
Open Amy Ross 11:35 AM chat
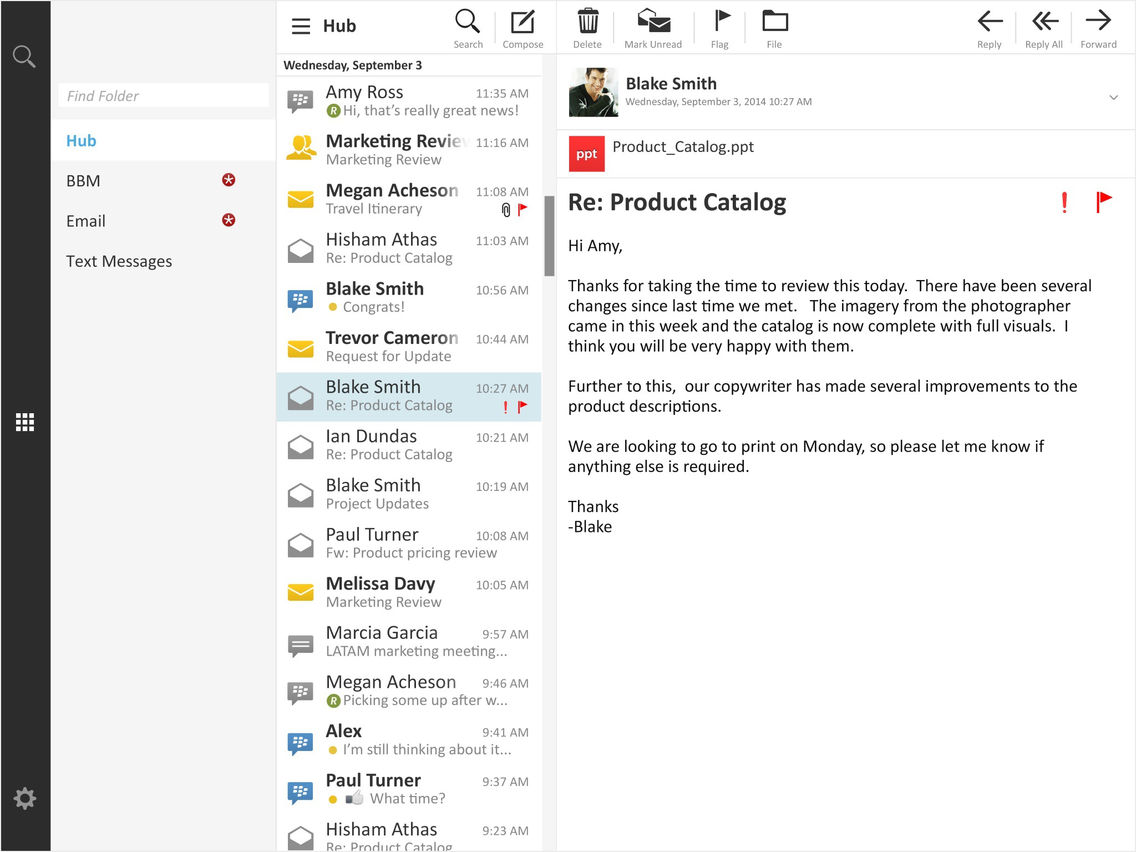point(409,101)
